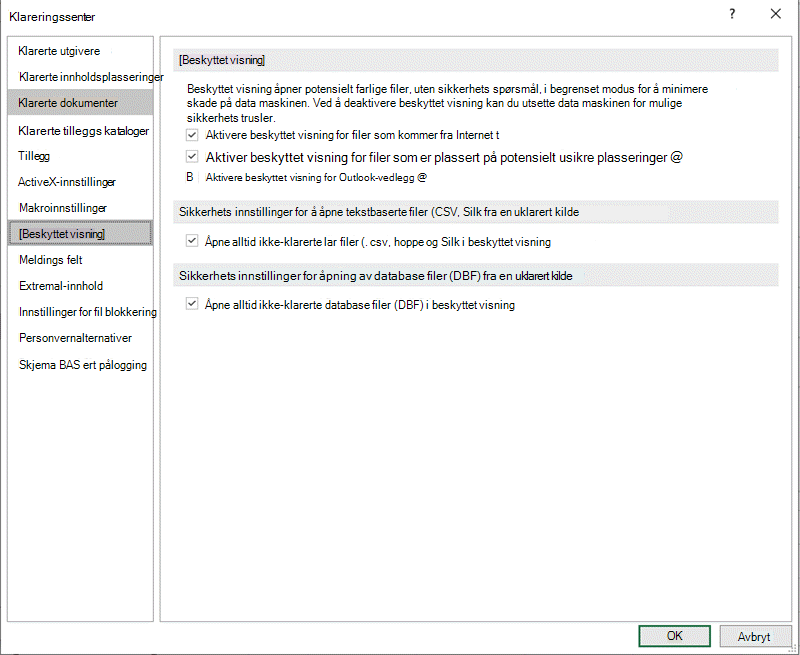Toggle protected view for Outlook-vedlegg checkbox

190,178
